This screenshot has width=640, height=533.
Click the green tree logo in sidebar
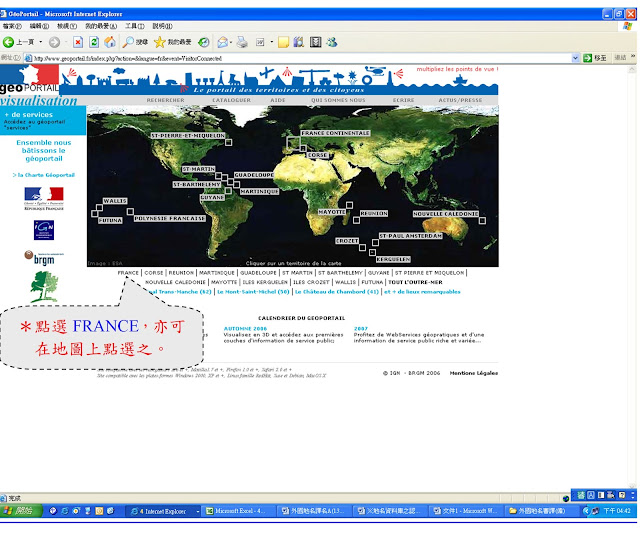(x=44, y=286)
